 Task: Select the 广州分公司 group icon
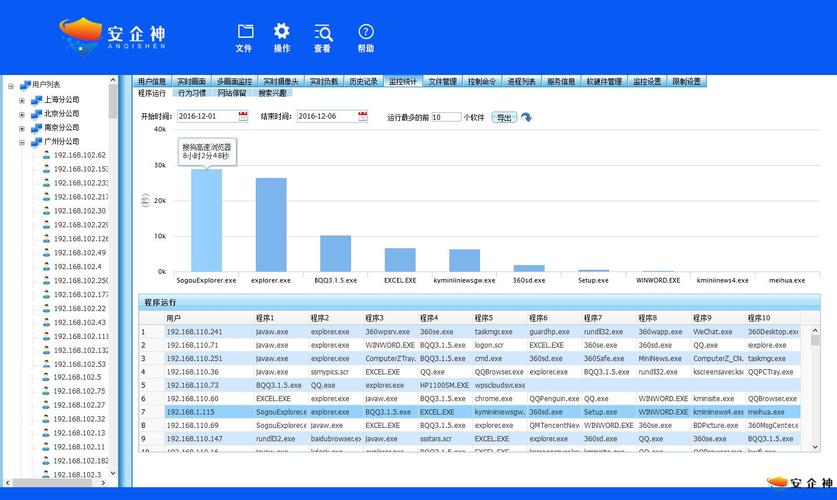coord(36,141)
